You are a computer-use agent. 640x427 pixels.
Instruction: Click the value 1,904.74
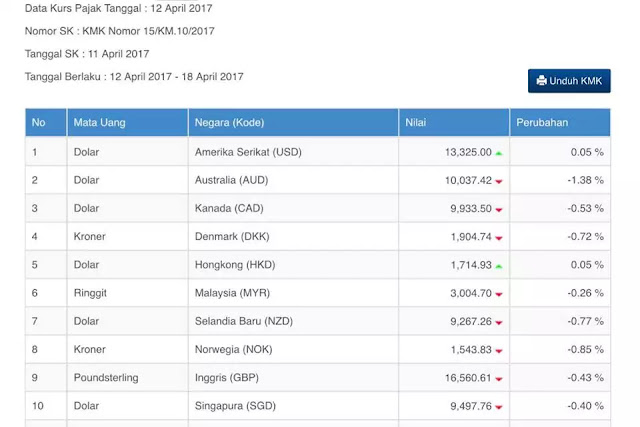point(471,237)
